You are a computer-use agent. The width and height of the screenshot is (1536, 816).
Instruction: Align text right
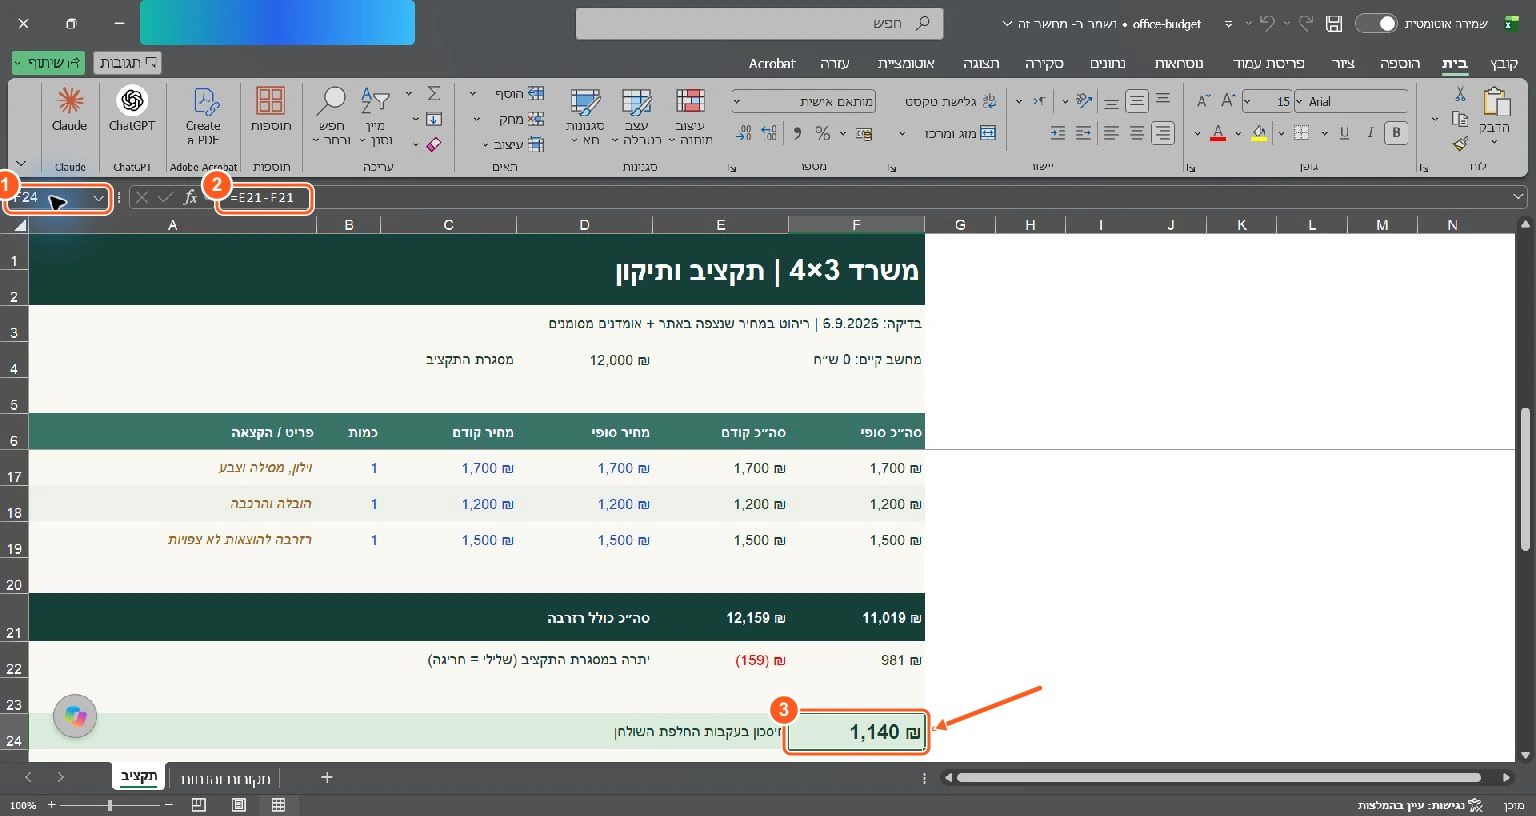tap(1162, 133)
